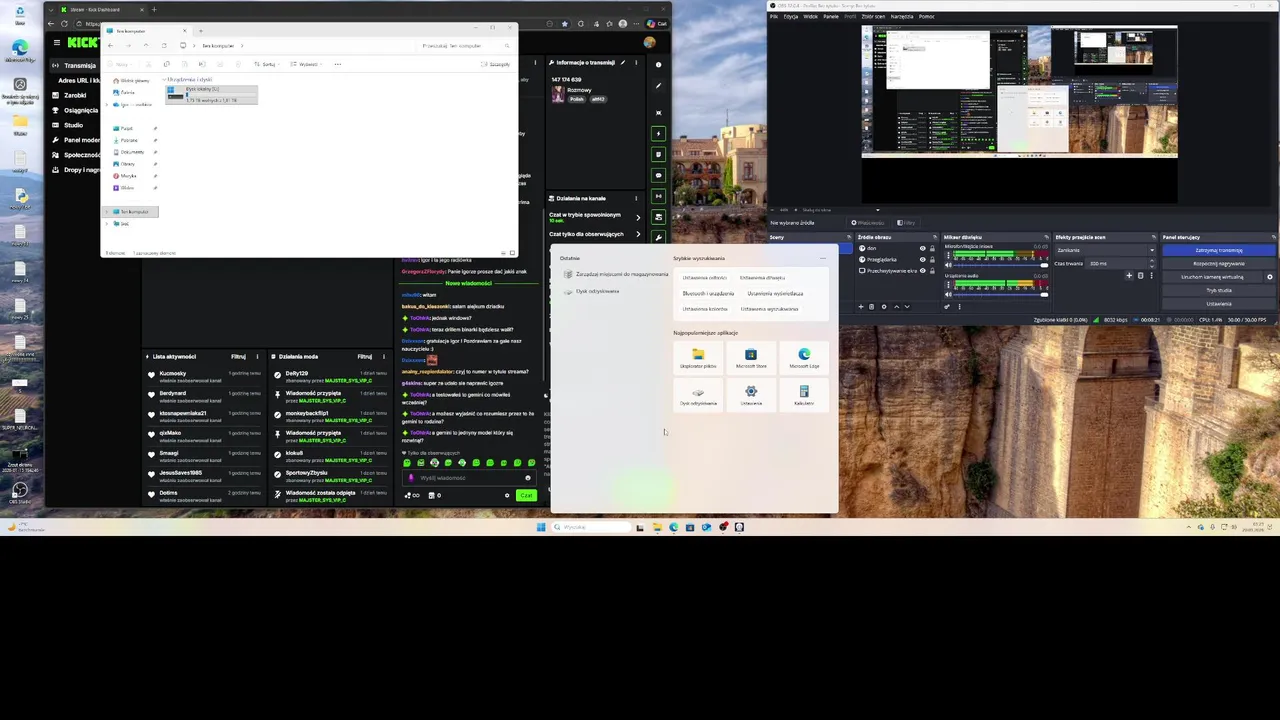1280x720 pixels.
Task: Open Ustawienia tile in search panel
Action: (751, 394)
